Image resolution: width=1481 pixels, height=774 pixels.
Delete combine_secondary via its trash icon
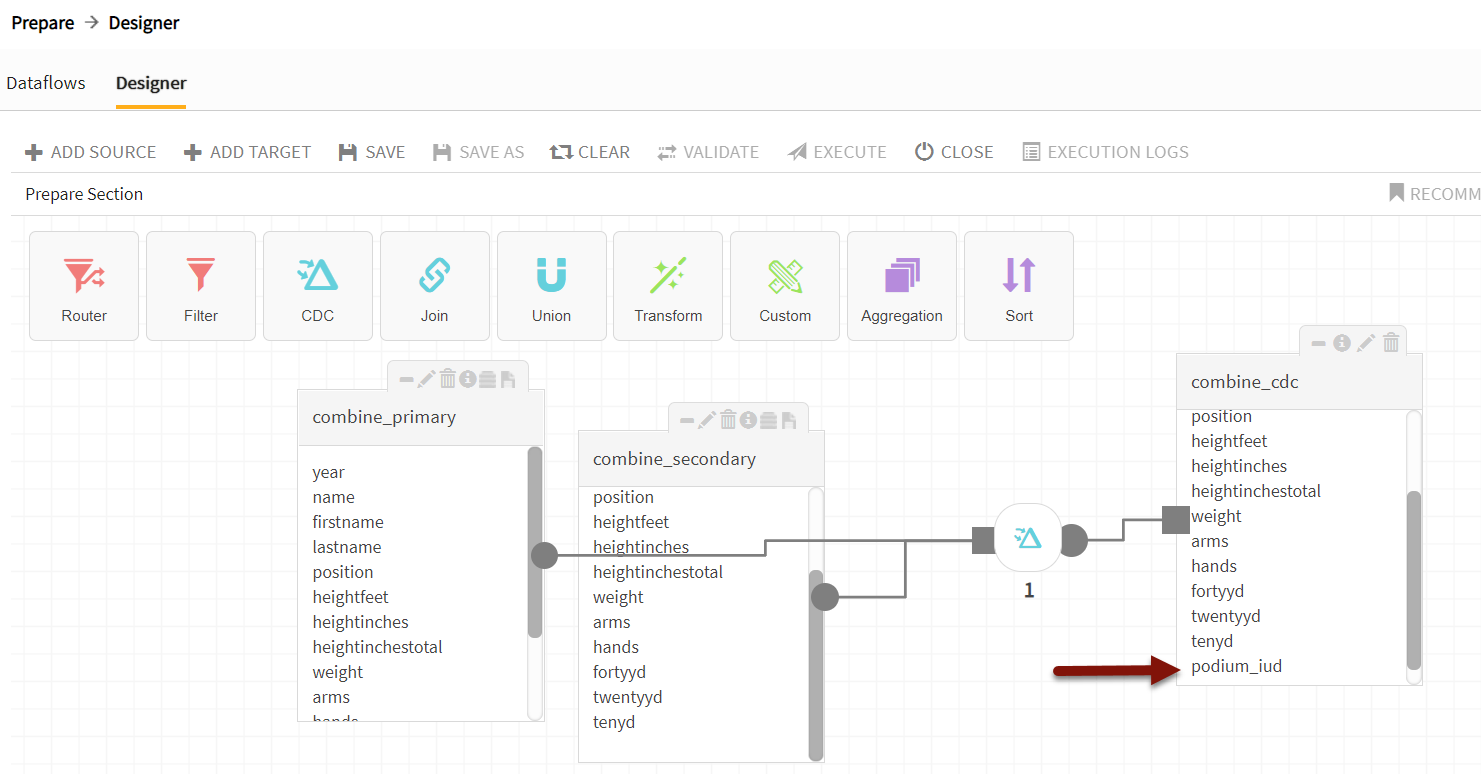[x=726, y=418]
